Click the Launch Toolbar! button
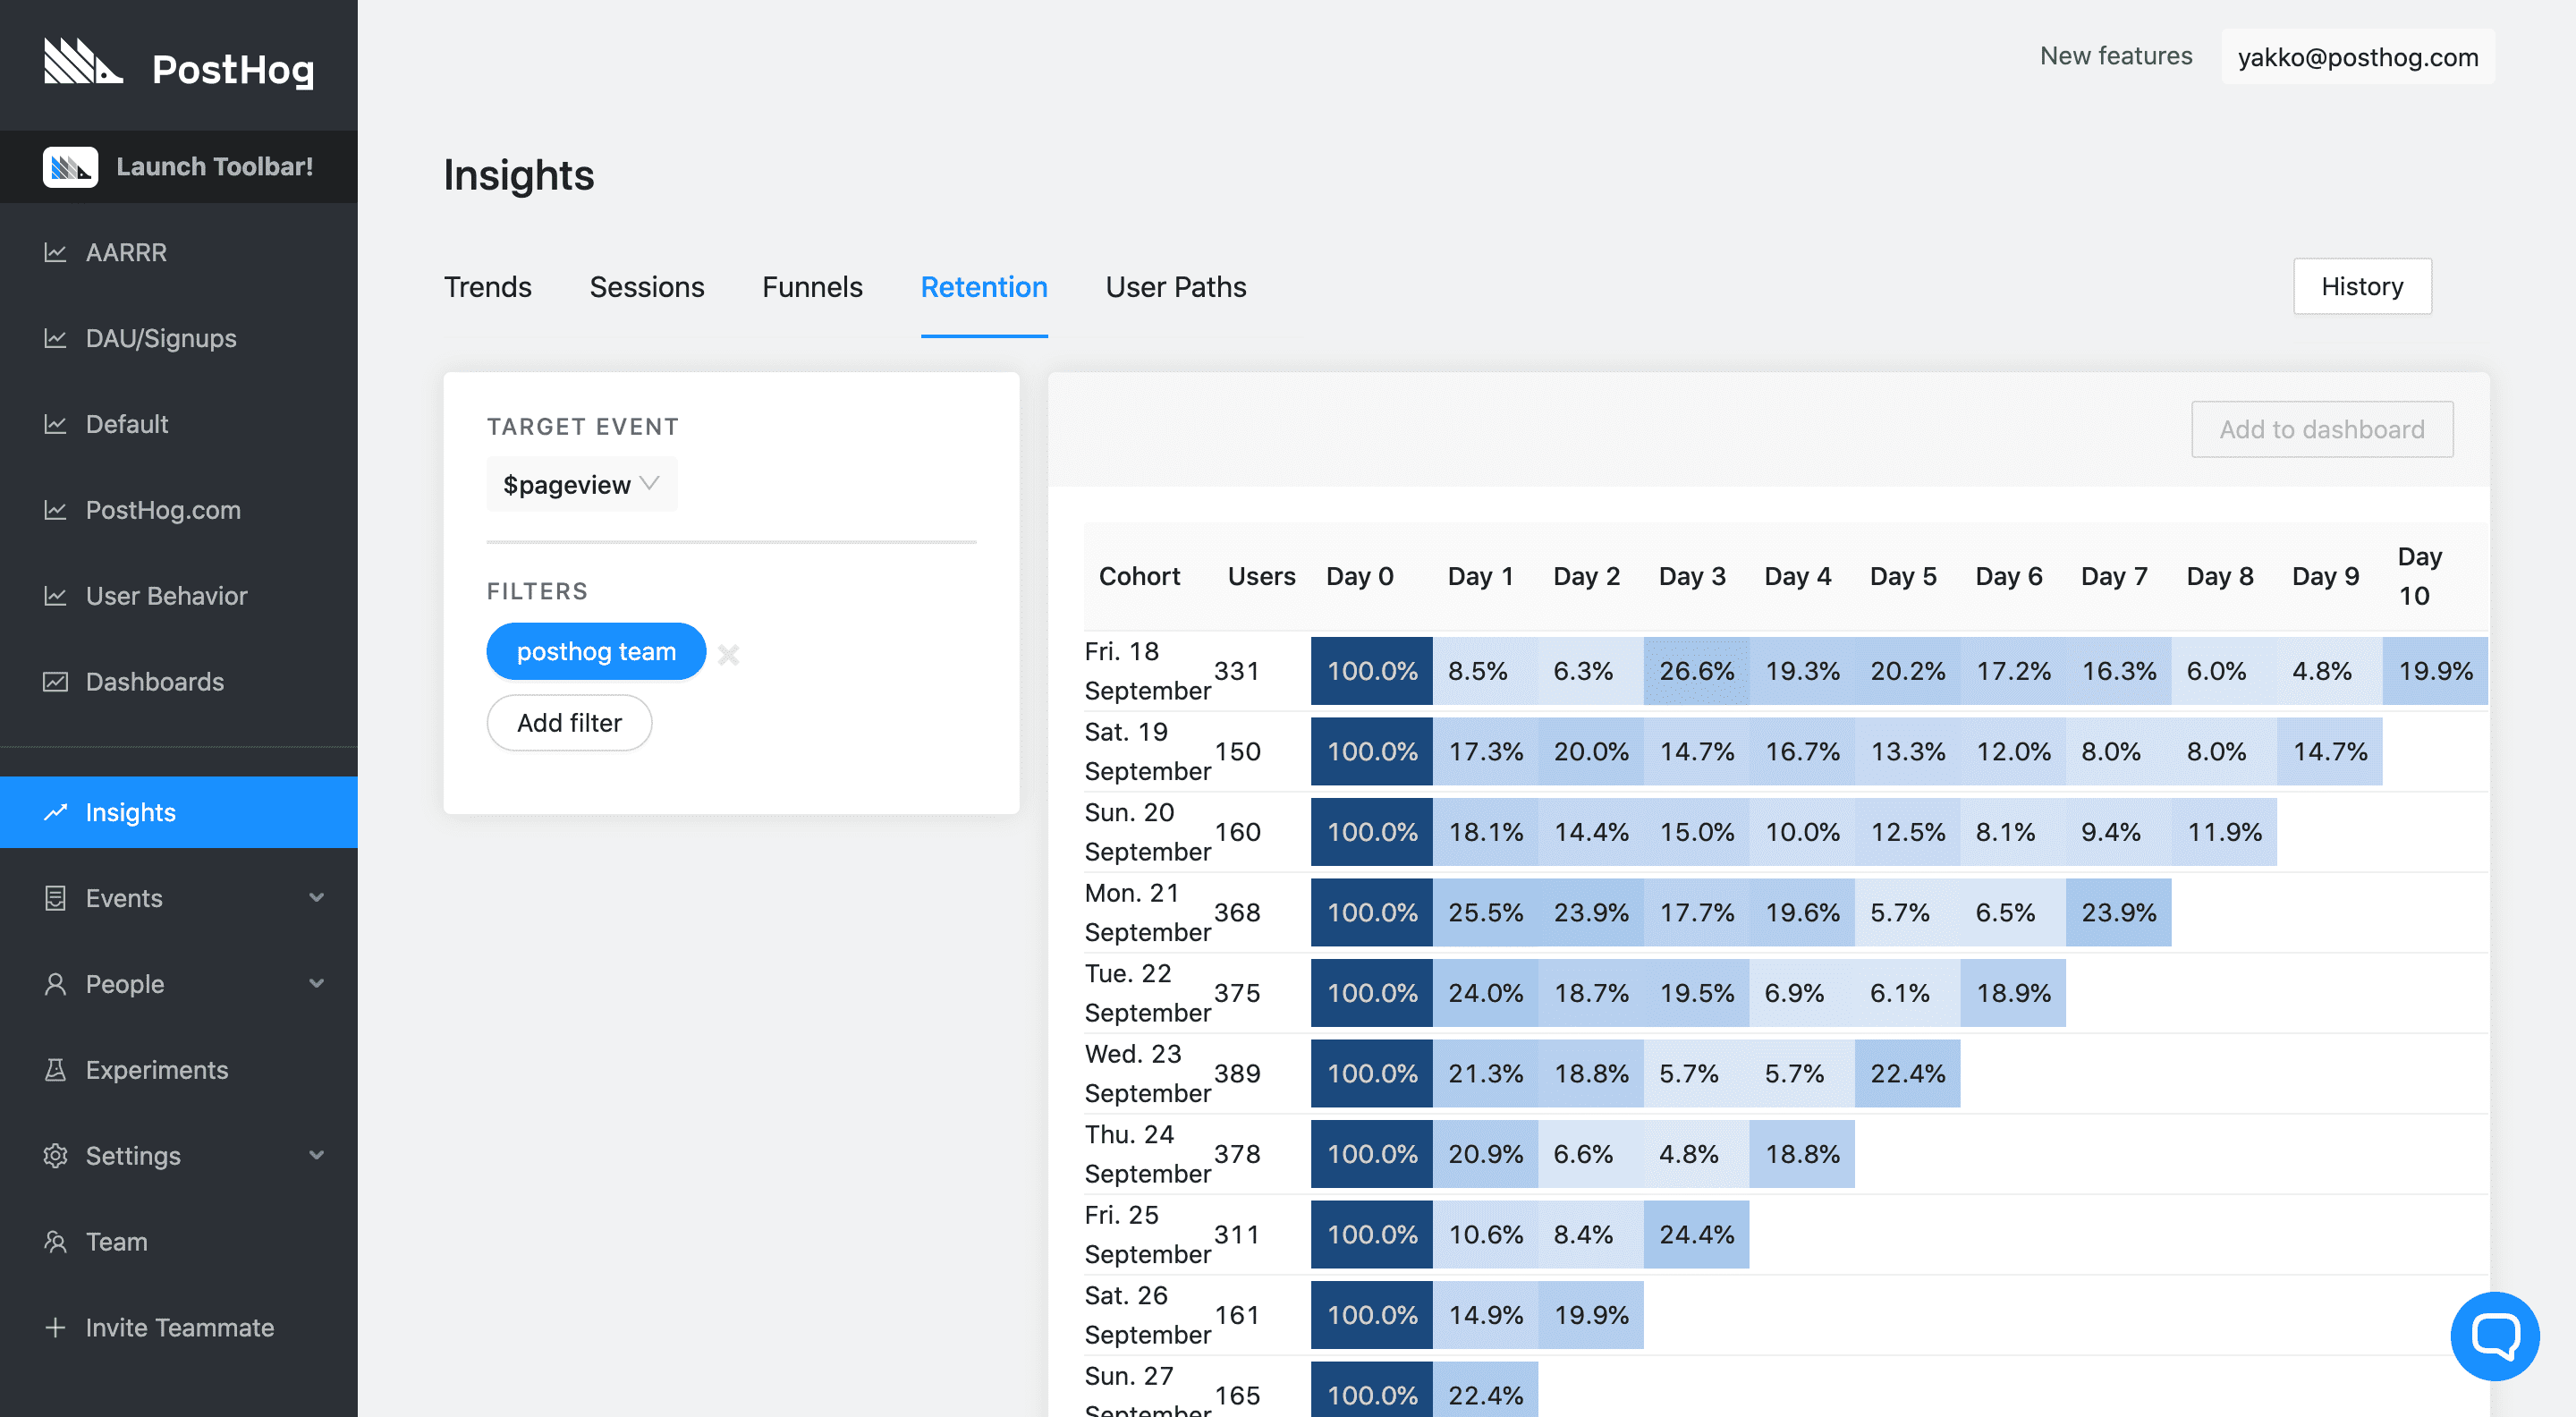Screen dimensions: 2576x1417 [x=179, y=167]
